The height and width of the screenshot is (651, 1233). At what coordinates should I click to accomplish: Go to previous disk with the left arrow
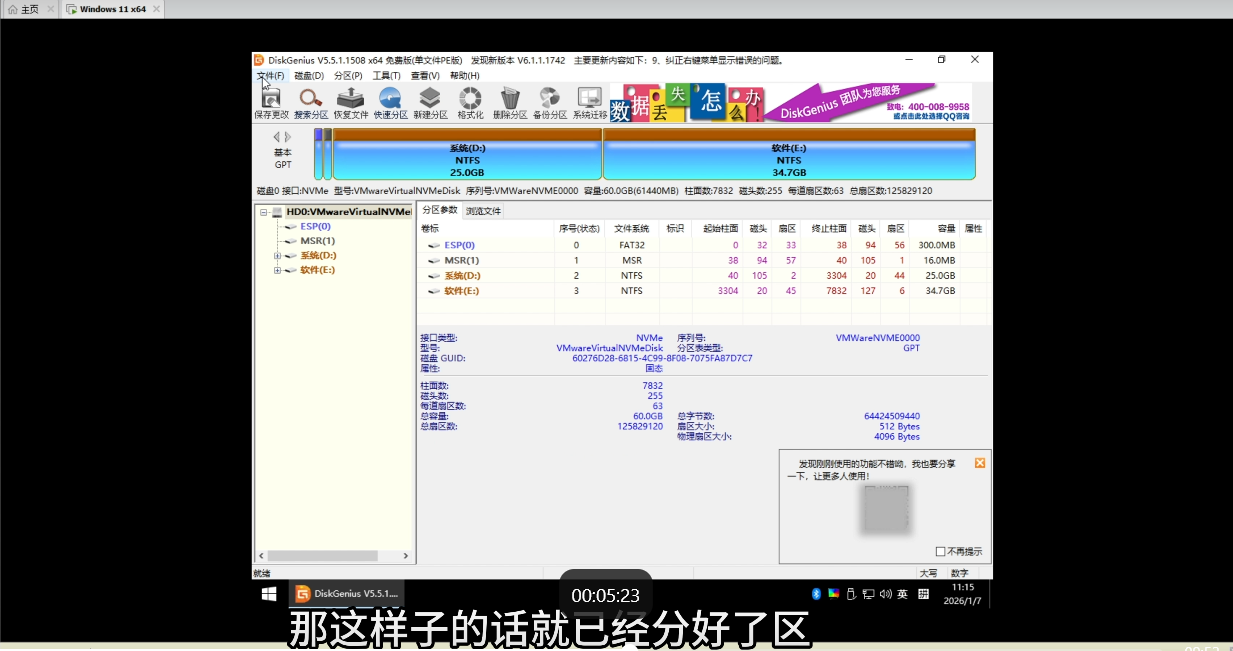coord(278,137)
